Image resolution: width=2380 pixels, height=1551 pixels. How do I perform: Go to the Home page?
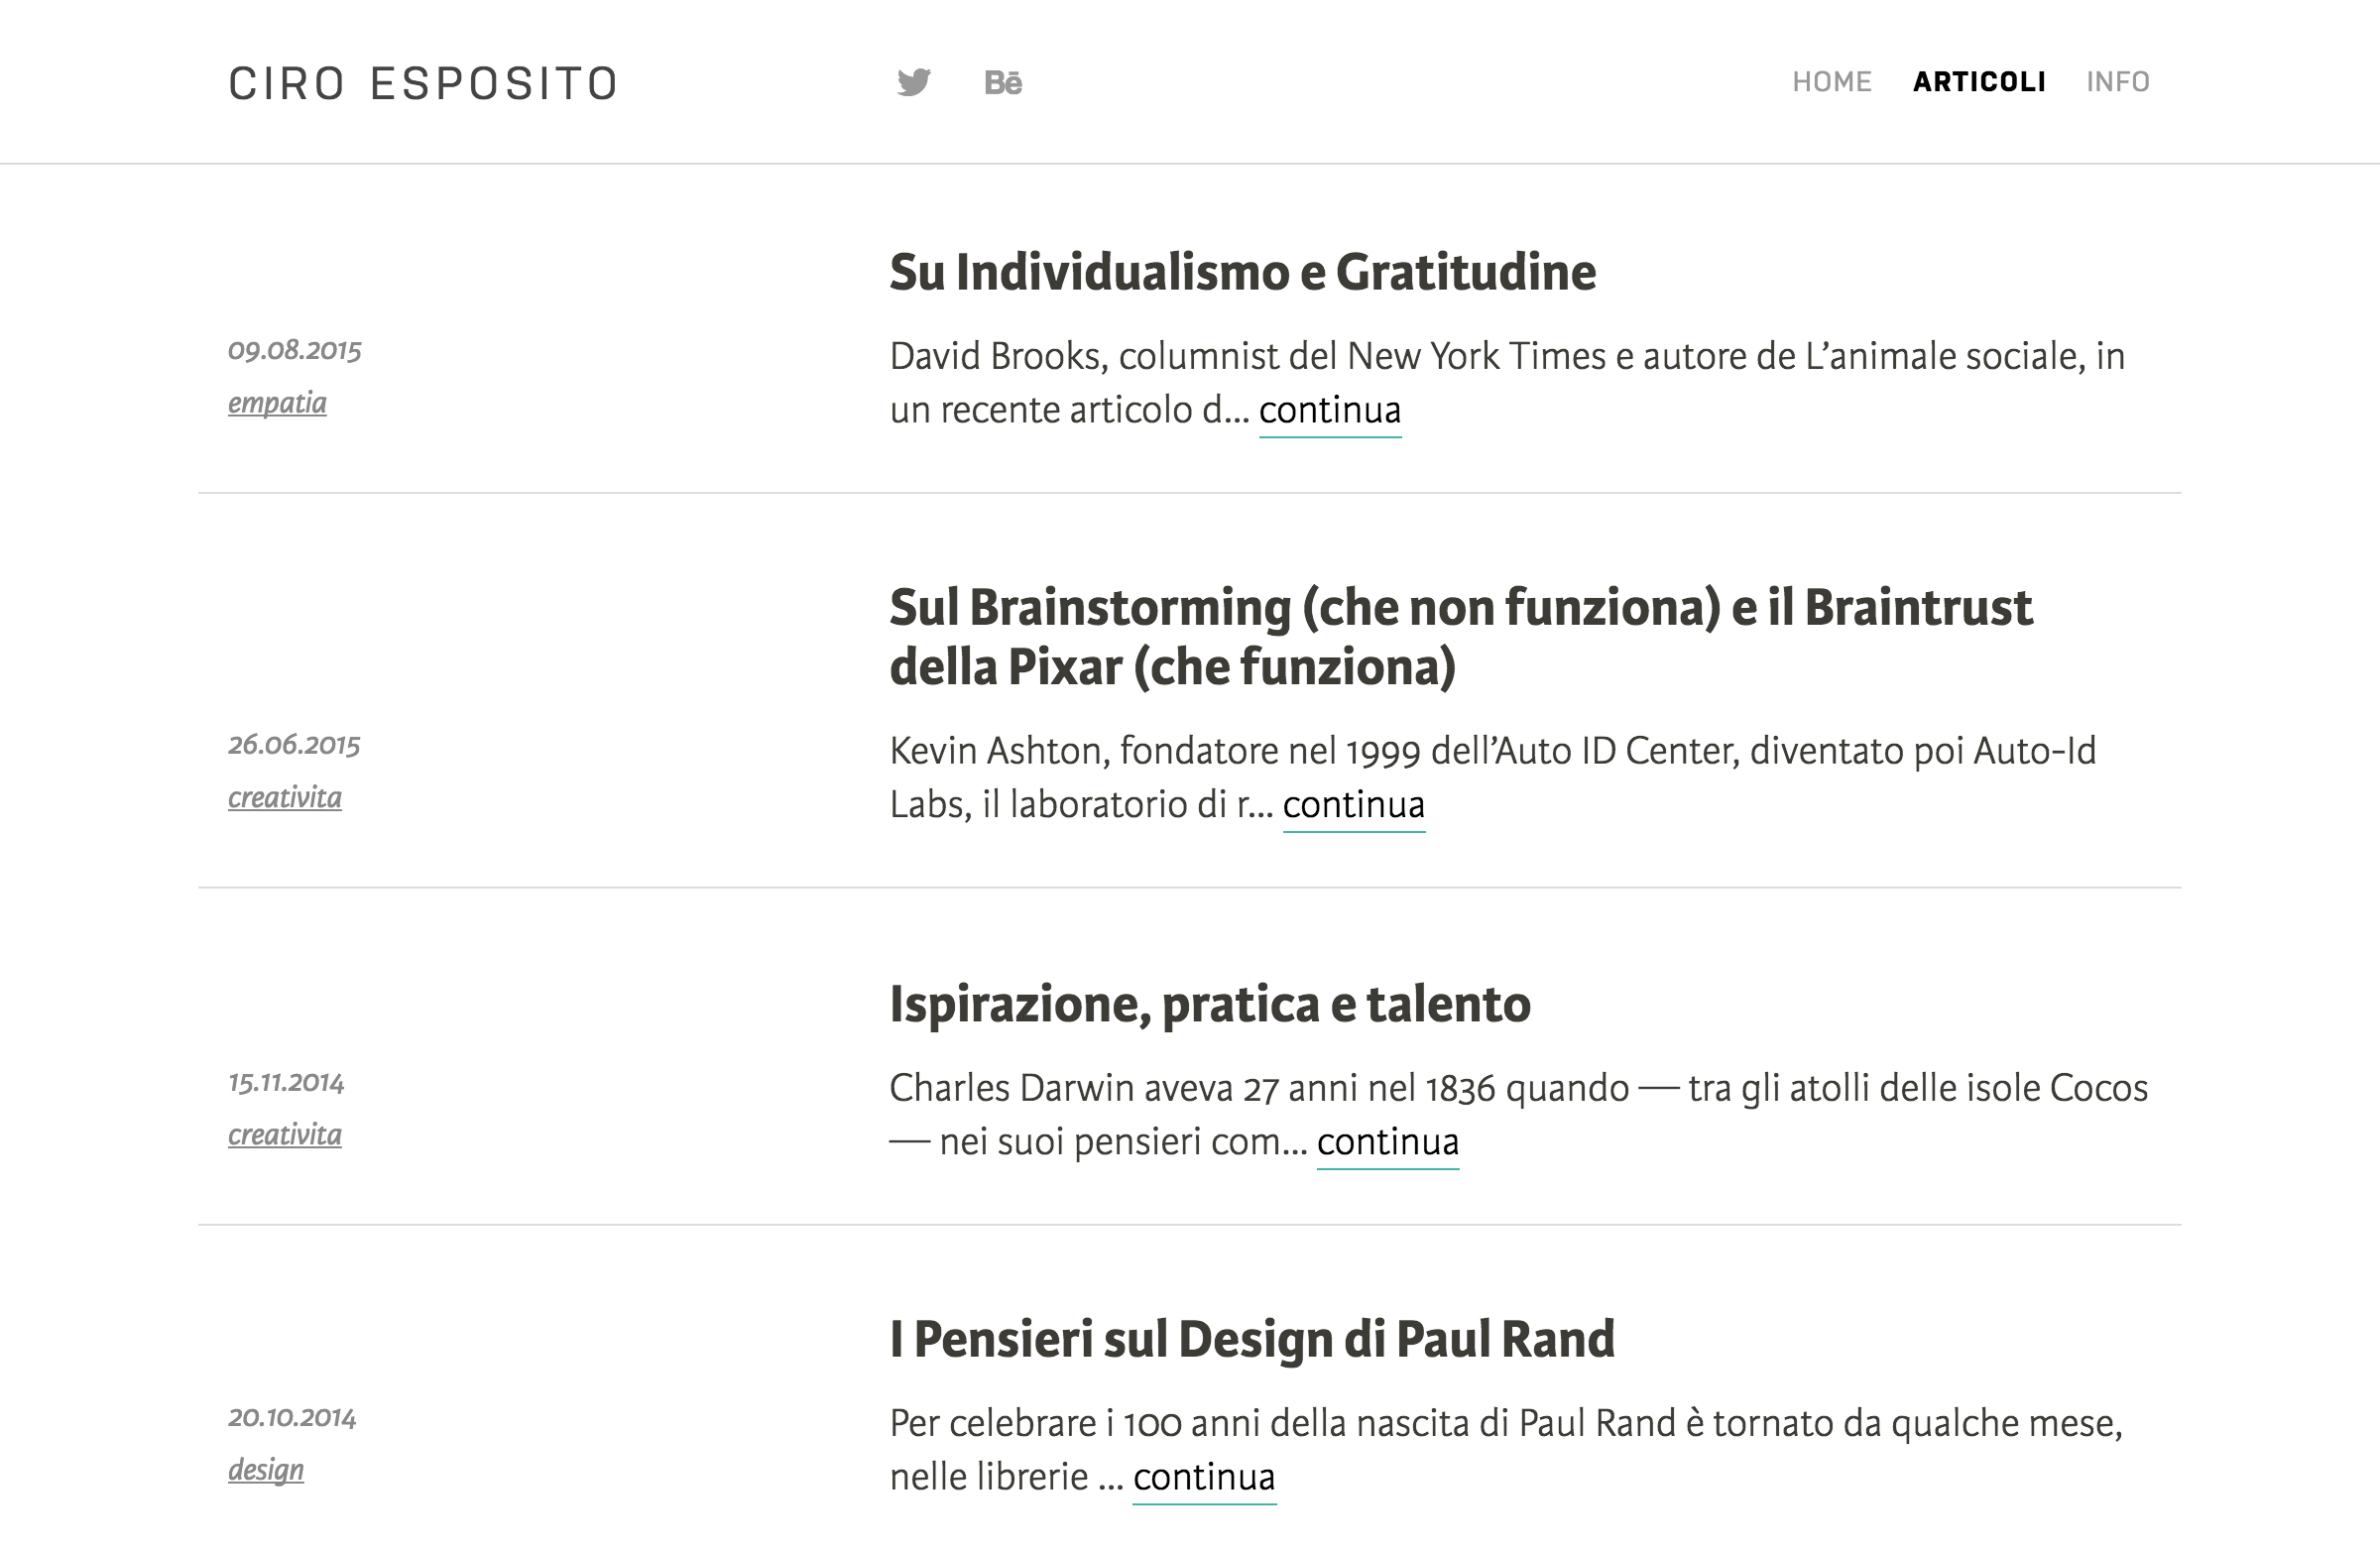(x=1831, y=82)
